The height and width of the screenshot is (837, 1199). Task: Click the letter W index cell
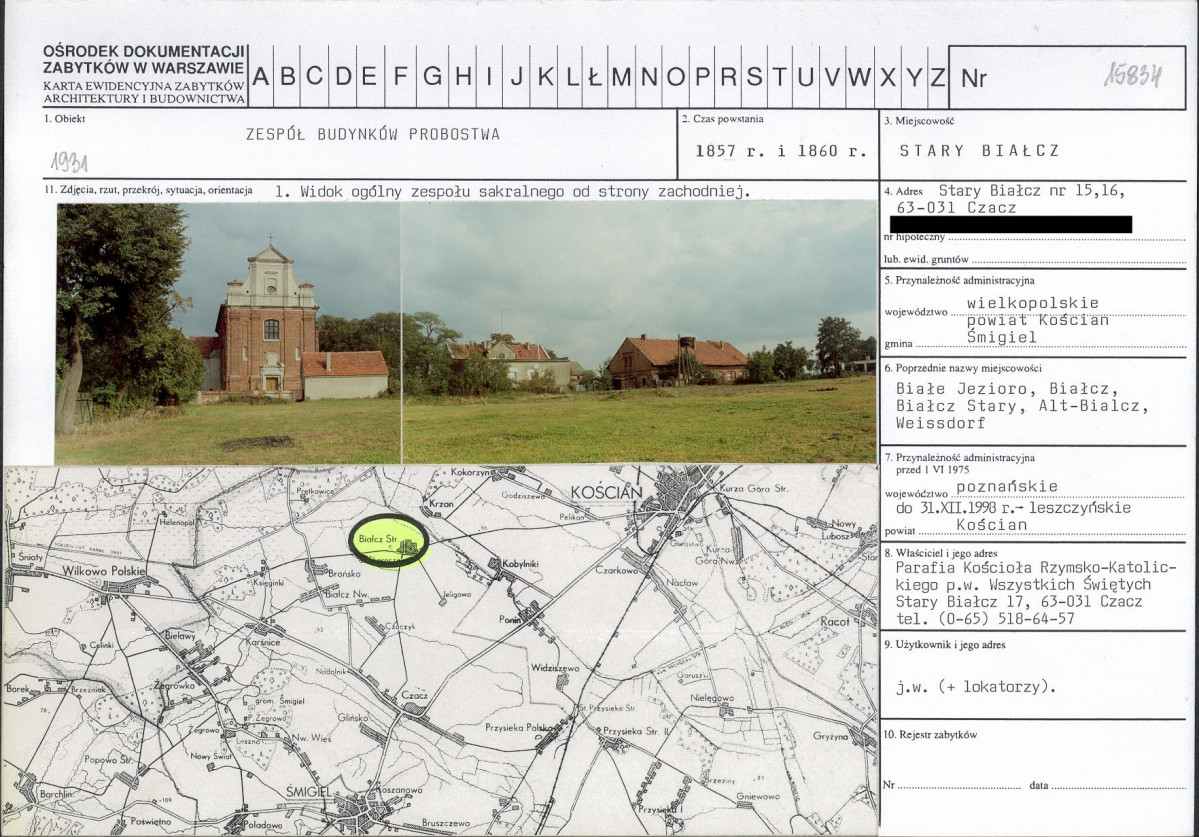[x=859, y=76]
